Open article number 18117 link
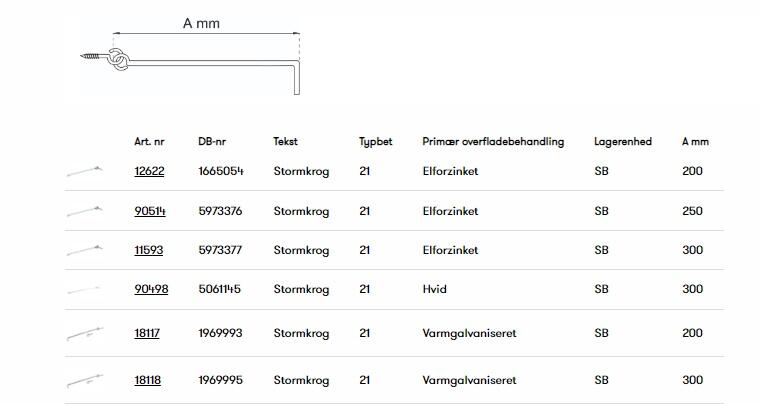The height and width of the screenshot is (404, 761). coord(147,333)
